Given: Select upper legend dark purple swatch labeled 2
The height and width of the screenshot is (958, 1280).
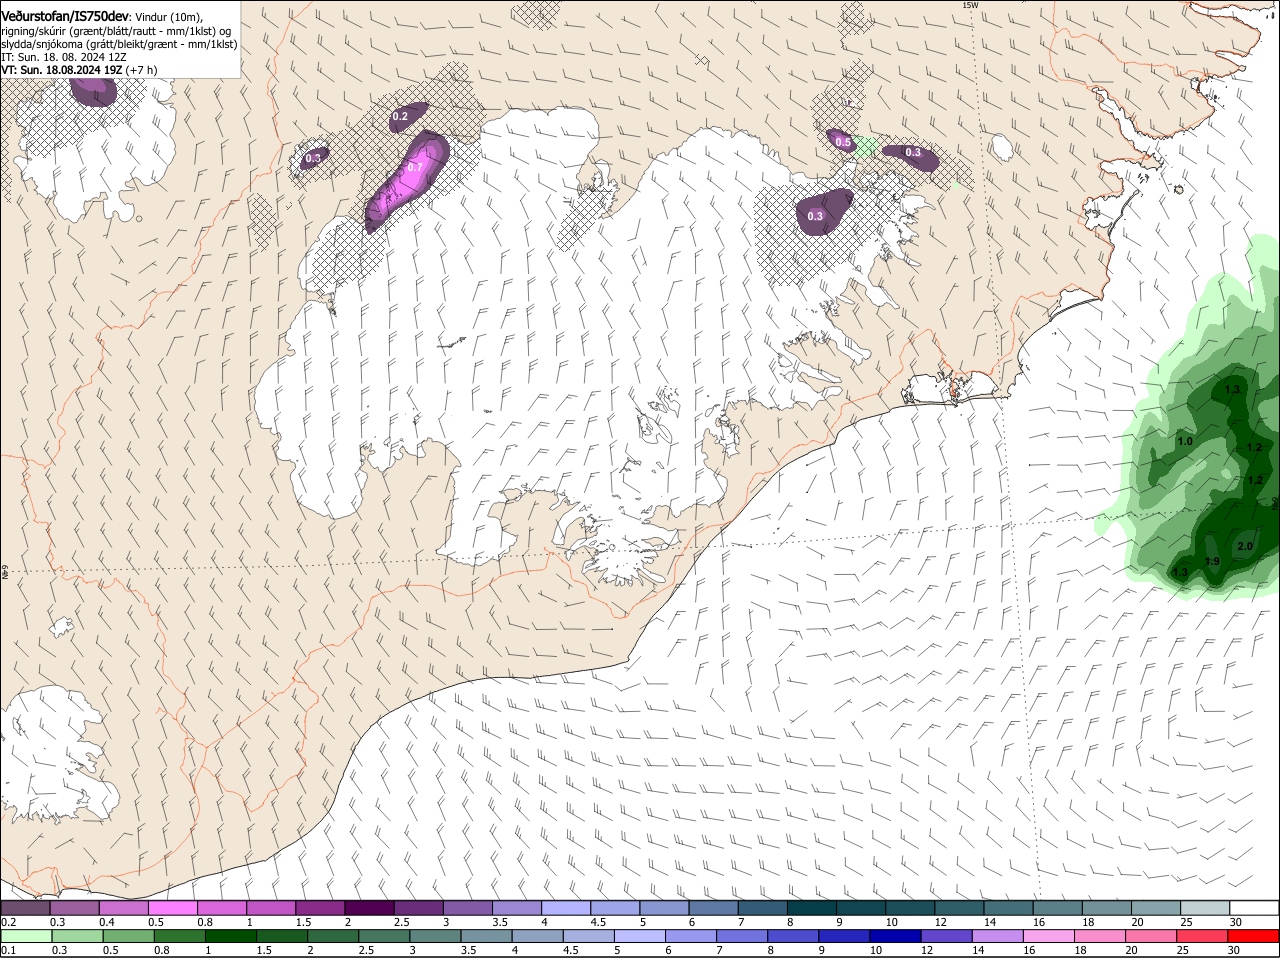Looking at the screenshot, I should pos(369,907).
